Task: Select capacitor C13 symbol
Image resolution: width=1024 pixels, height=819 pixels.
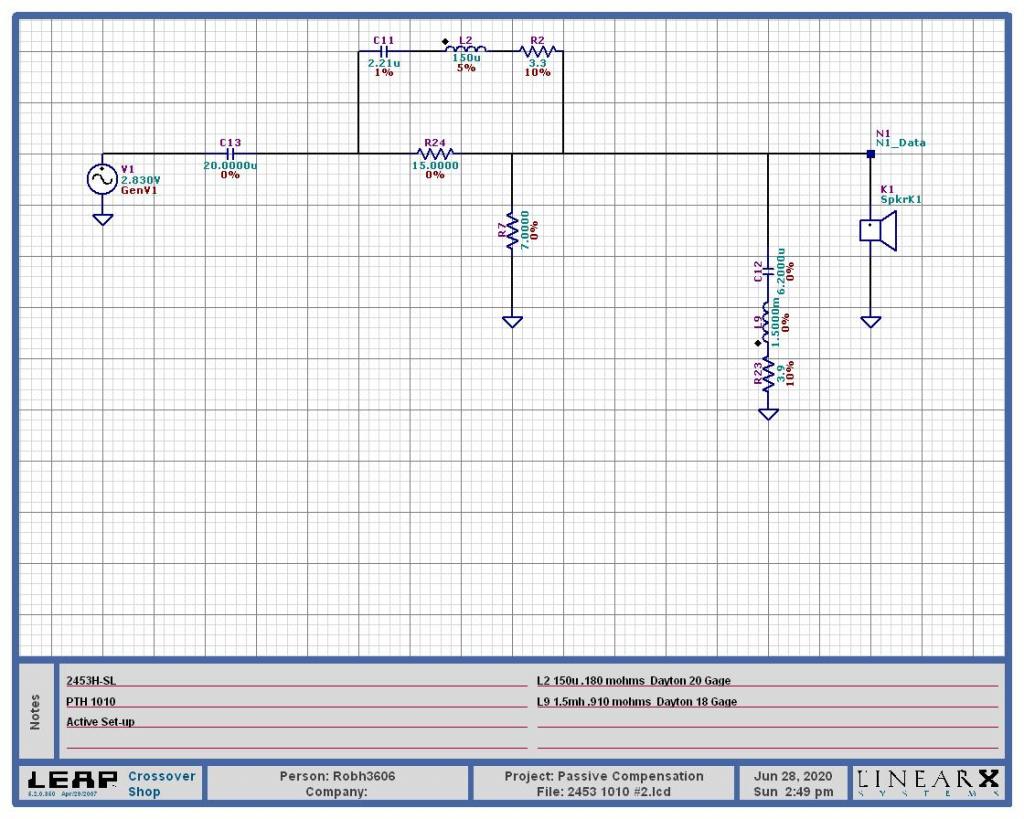Action: click(x=230, y=154)
